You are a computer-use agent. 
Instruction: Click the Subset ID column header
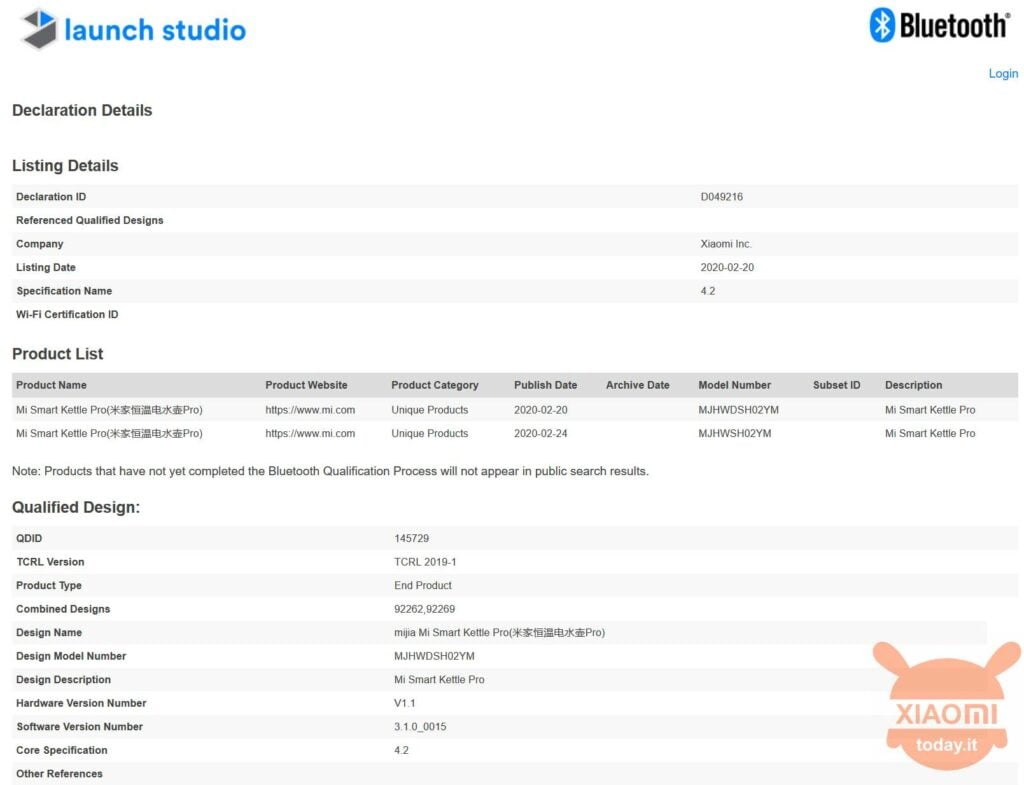[x=837, y=385]
